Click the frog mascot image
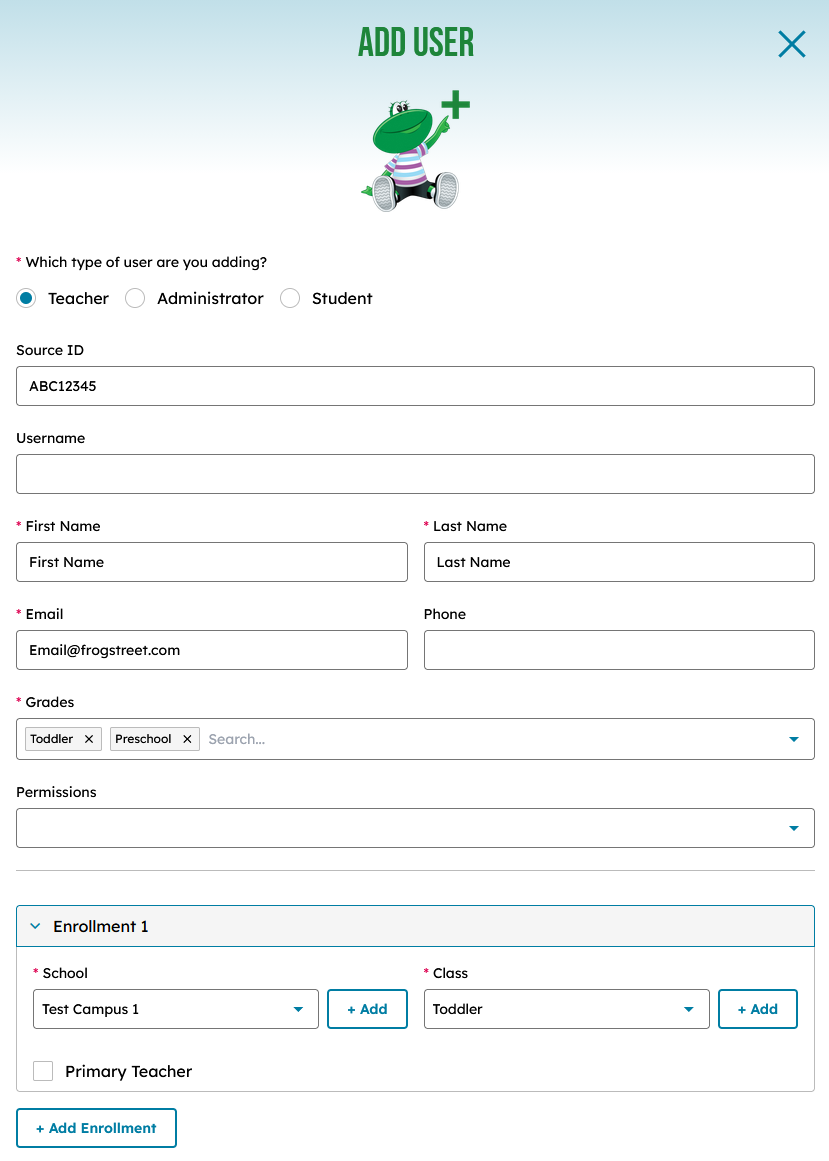Image resolution: width=829 pixels, height=1161 pixels. 414,150
